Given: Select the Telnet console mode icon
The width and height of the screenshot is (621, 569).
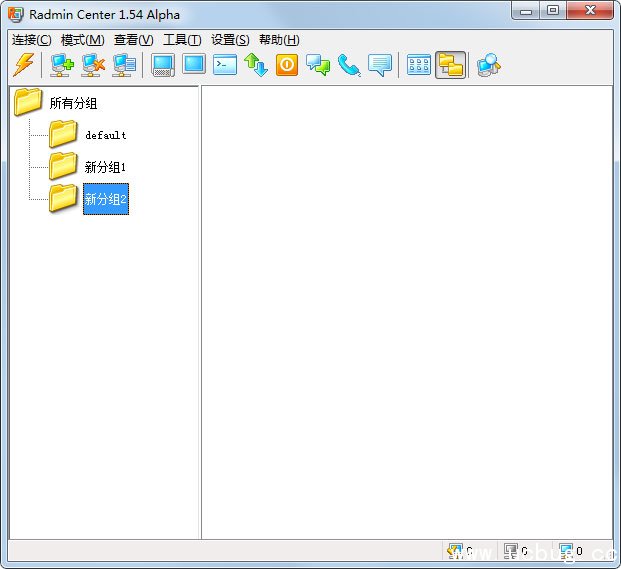Looking at the screenshot, I should (225, 65).
